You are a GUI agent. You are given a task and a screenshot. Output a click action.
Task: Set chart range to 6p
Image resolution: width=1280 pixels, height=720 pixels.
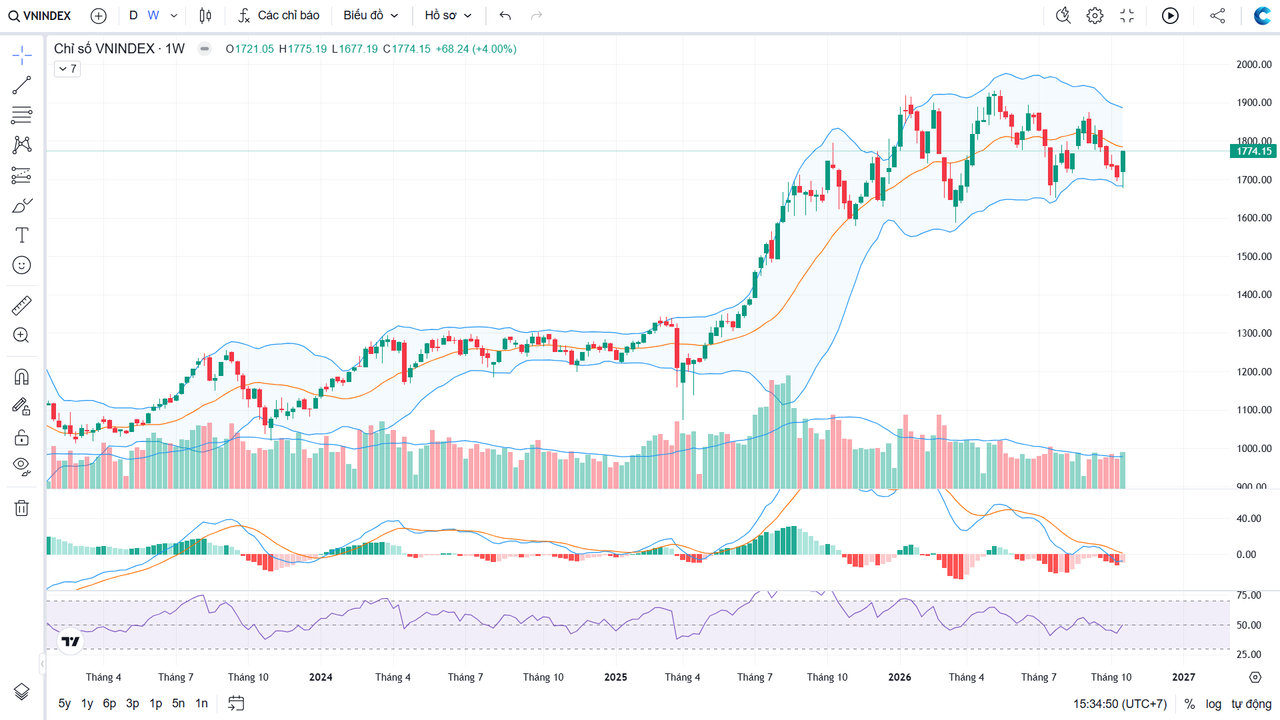pos(110,704)
